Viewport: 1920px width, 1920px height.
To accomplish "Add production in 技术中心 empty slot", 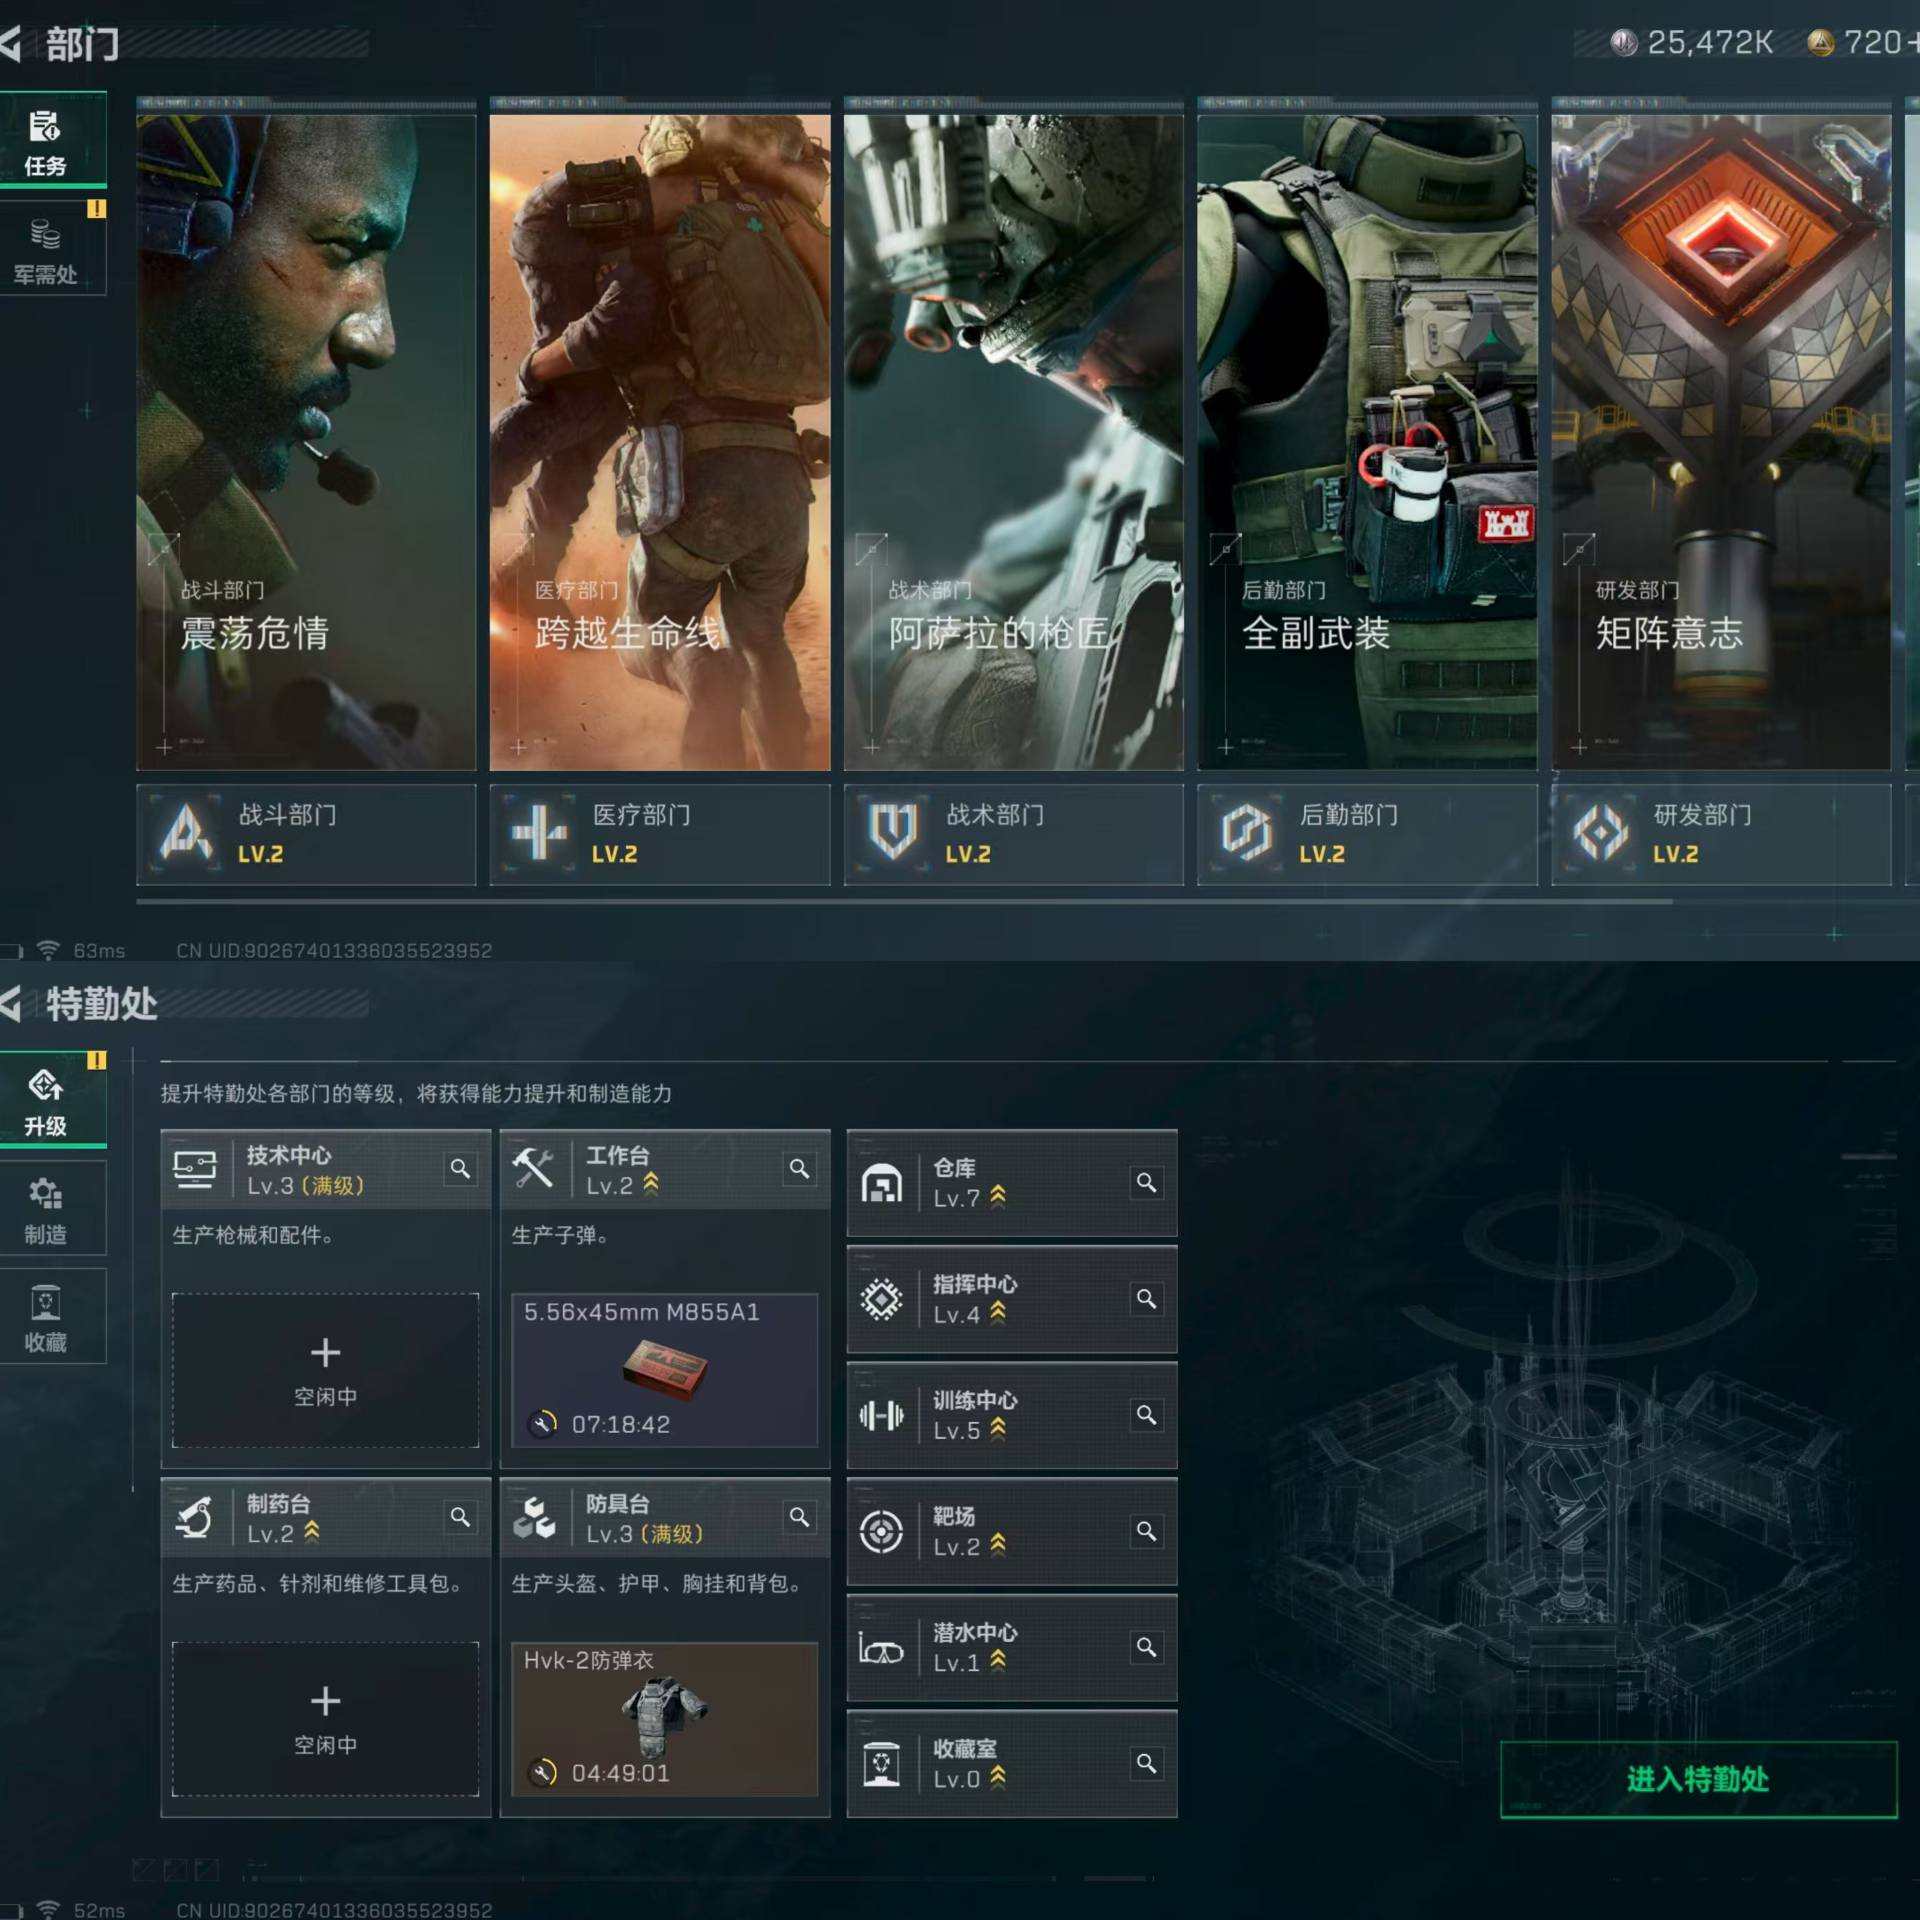I will (x=325, y=1370).
